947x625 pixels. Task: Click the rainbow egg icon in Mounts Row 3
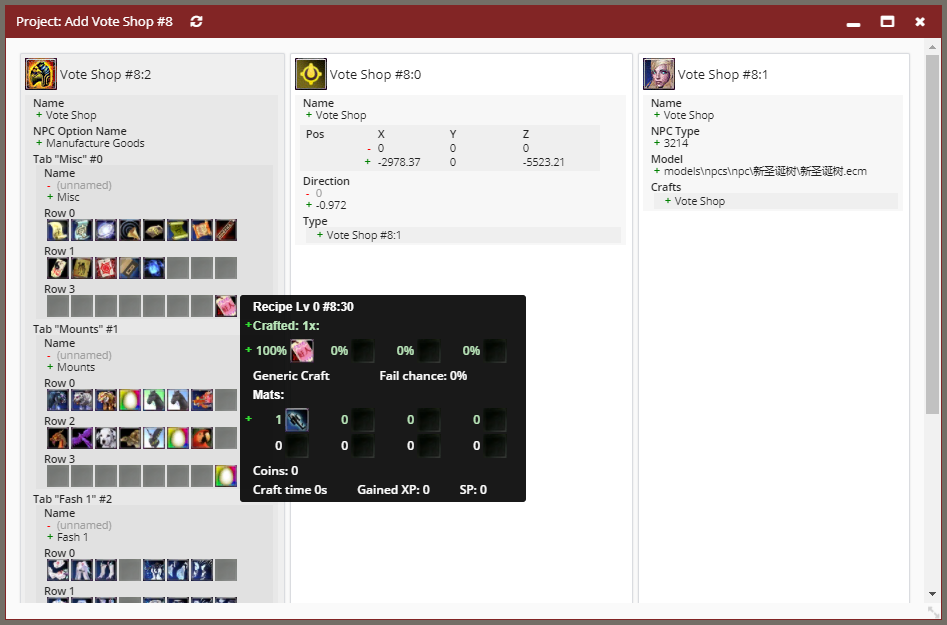coord(226,476)
